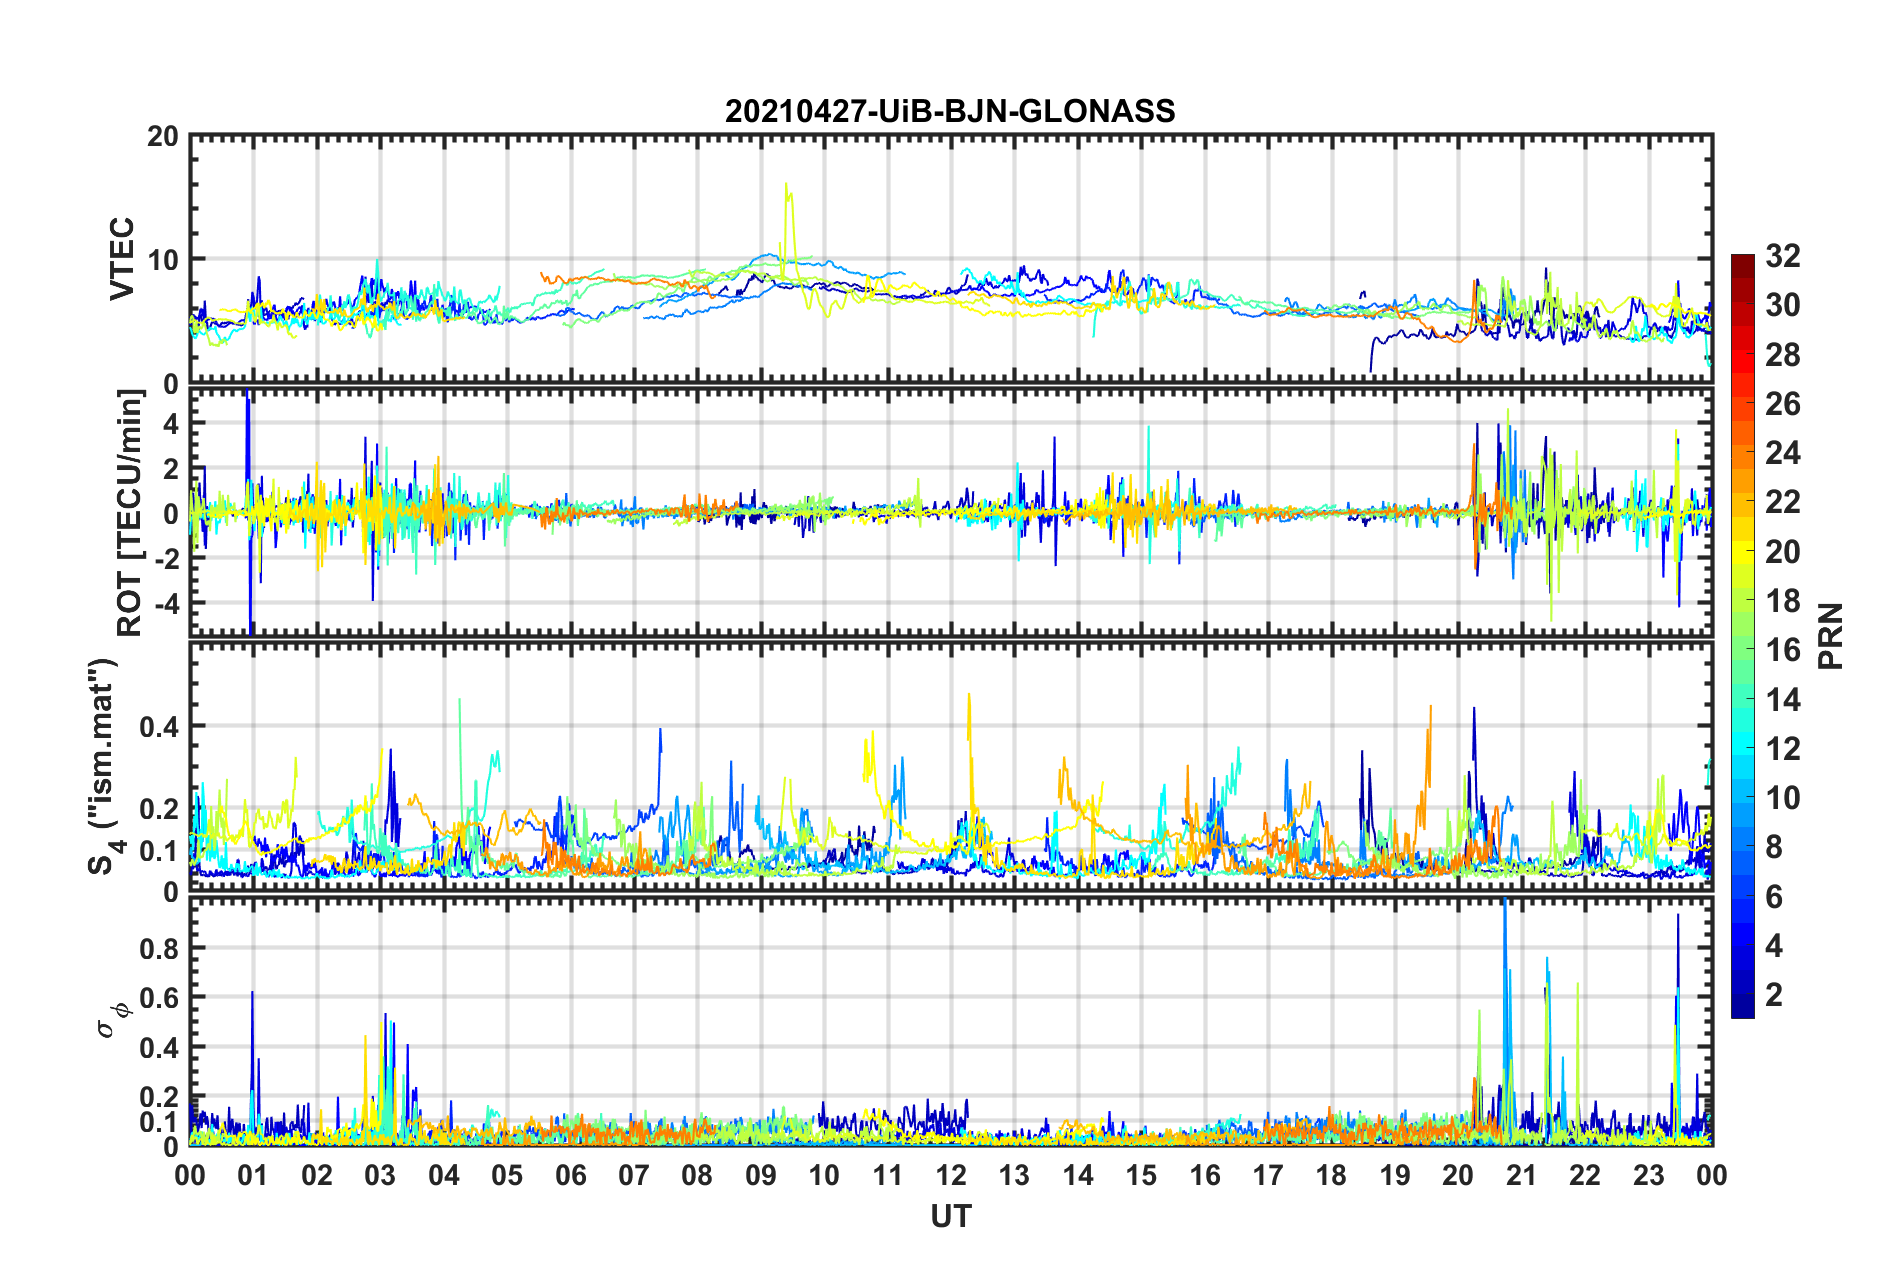Click colorbar tick label 14
Screen dimensions: 1902x1272
click(1783, 700)
